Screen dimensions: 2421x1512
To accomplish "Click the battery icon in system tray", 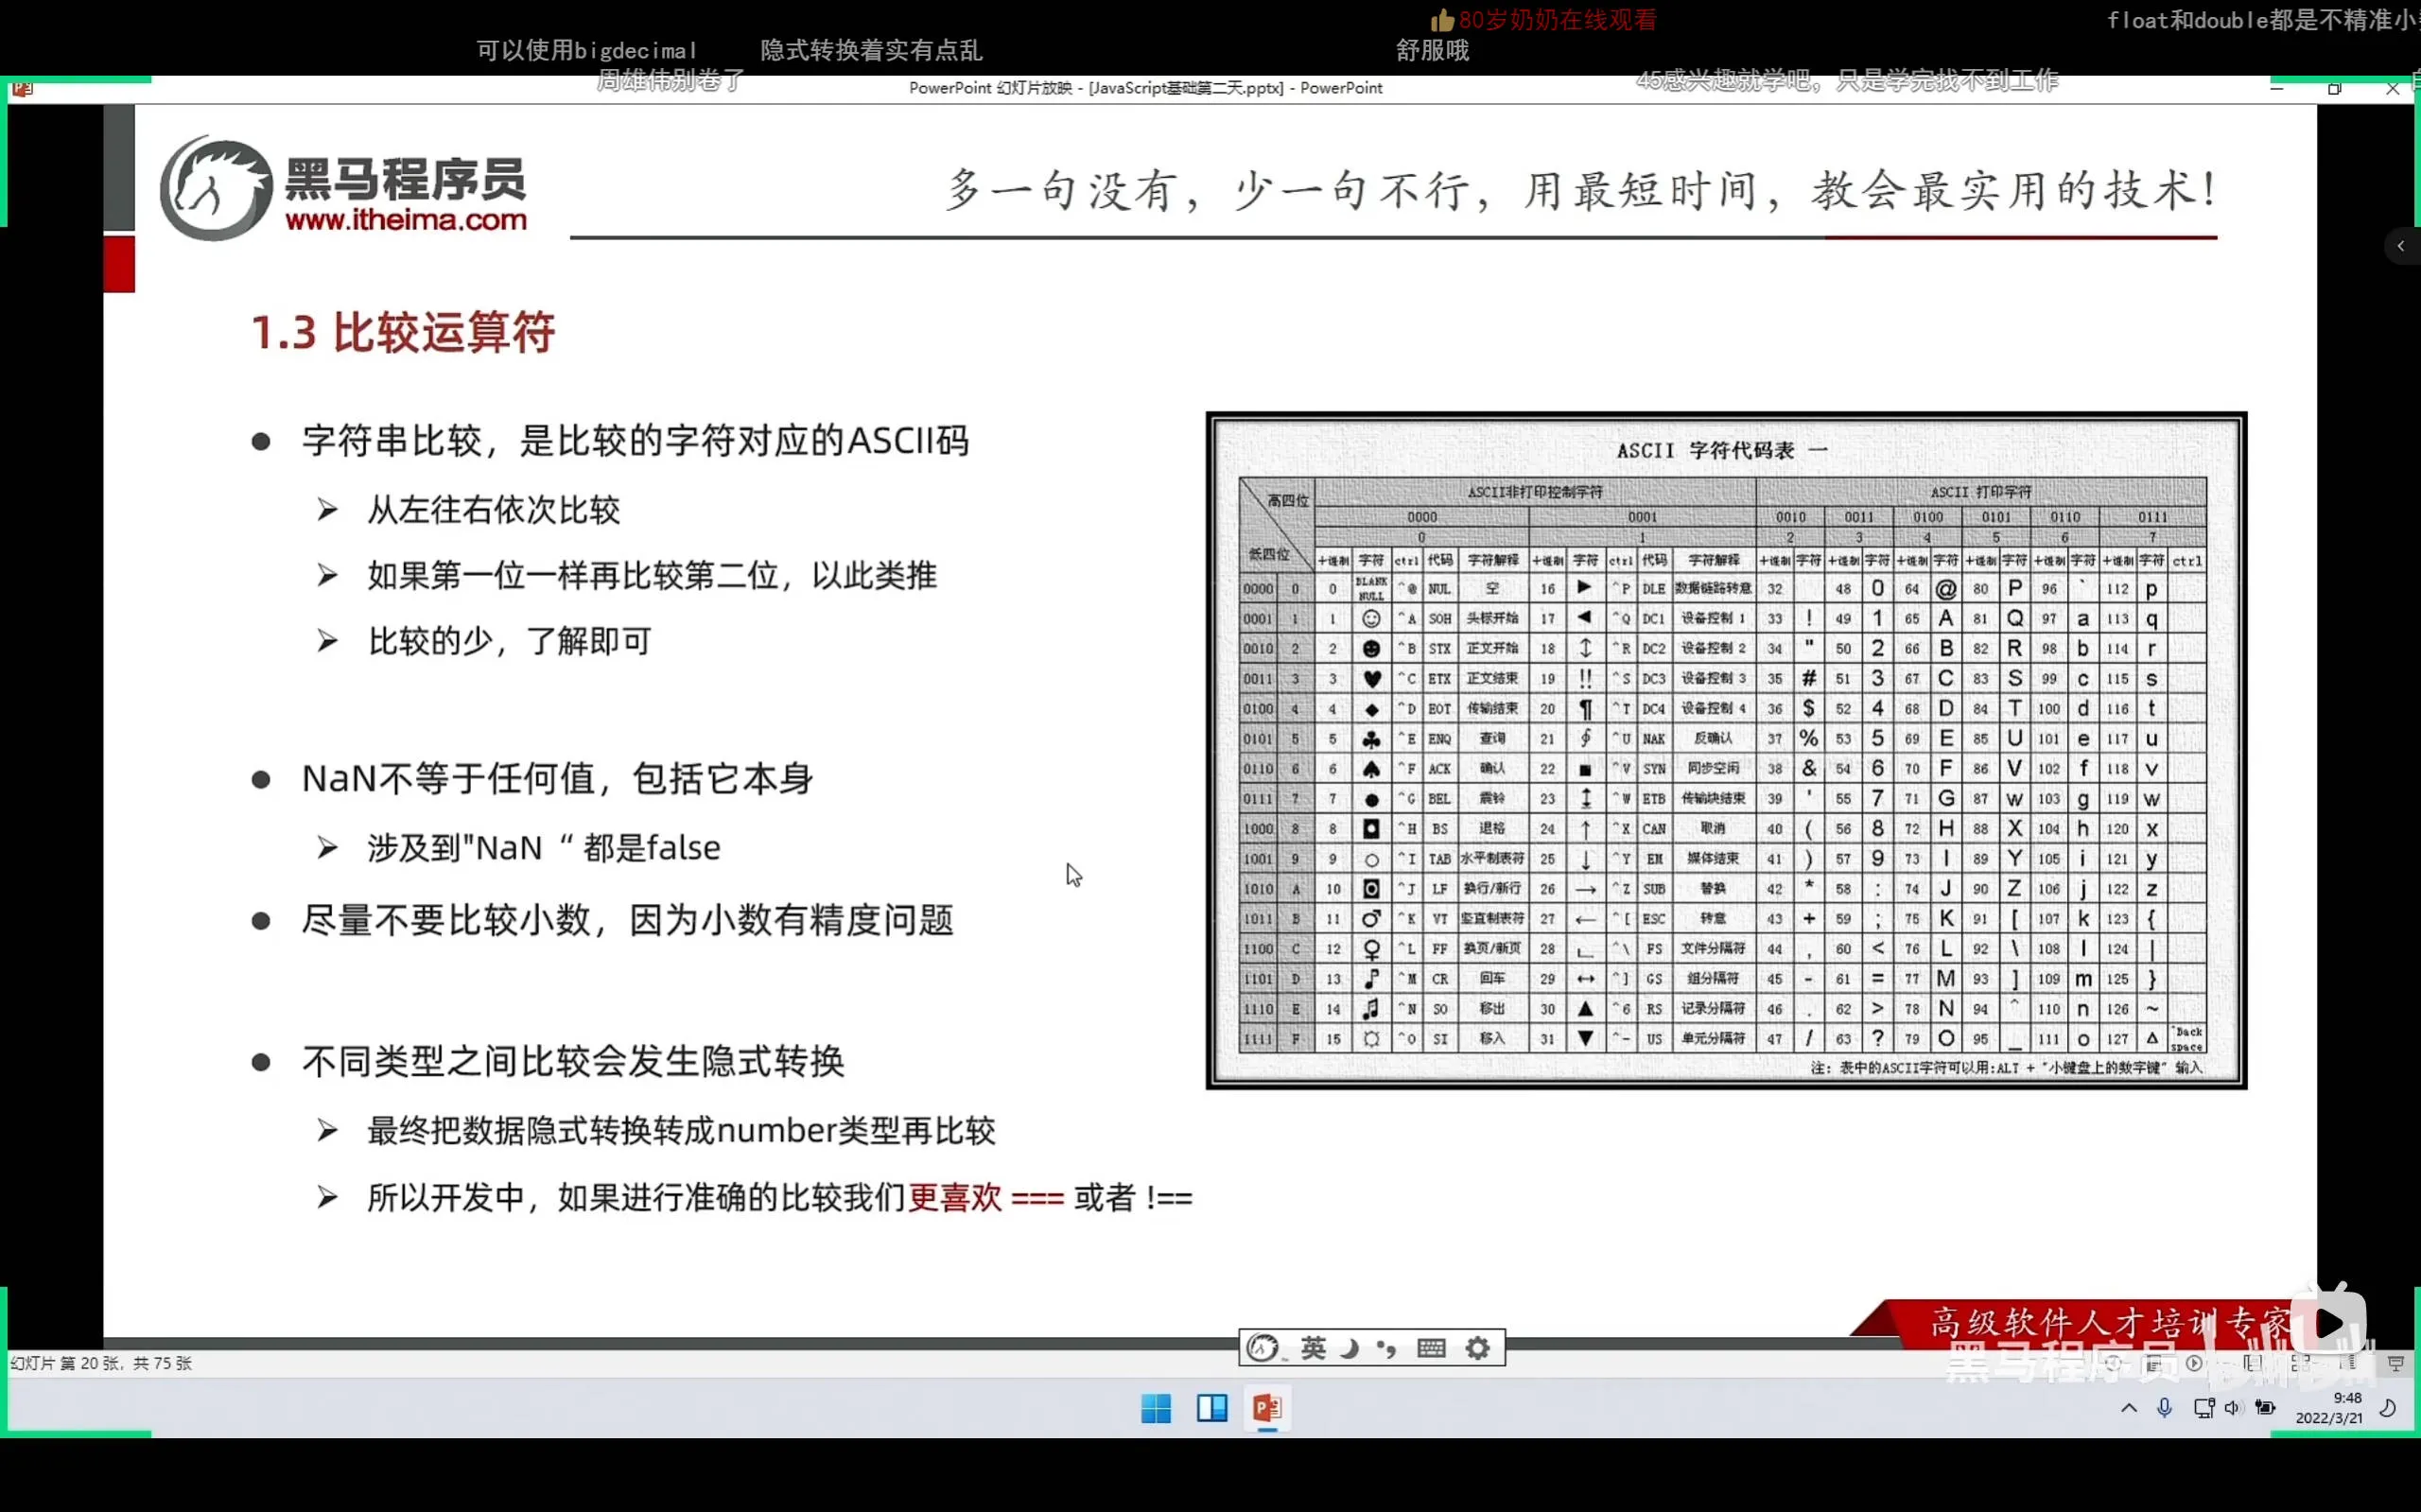I will (2266, 1408).
